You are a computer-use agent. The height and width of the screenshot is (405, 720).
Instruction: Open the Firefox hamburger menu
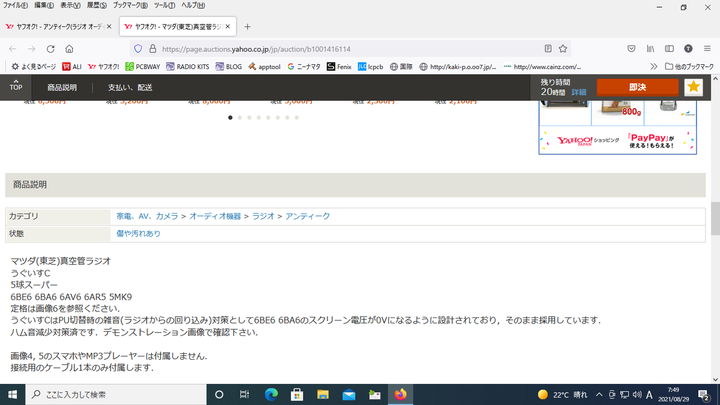(708, 48)
